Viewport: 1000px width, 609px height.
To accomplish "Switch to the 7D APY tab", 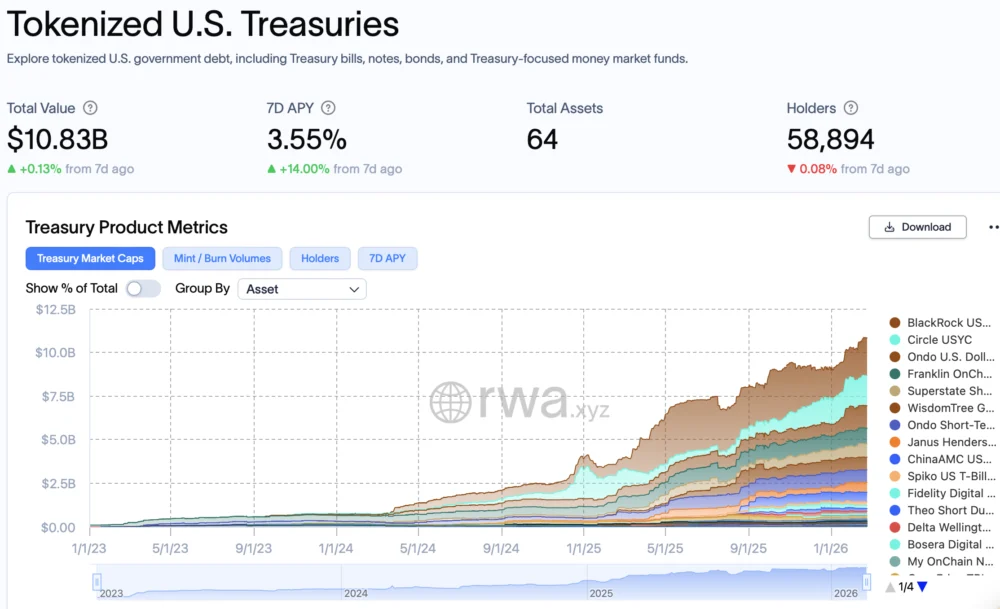I will point(388,258).
